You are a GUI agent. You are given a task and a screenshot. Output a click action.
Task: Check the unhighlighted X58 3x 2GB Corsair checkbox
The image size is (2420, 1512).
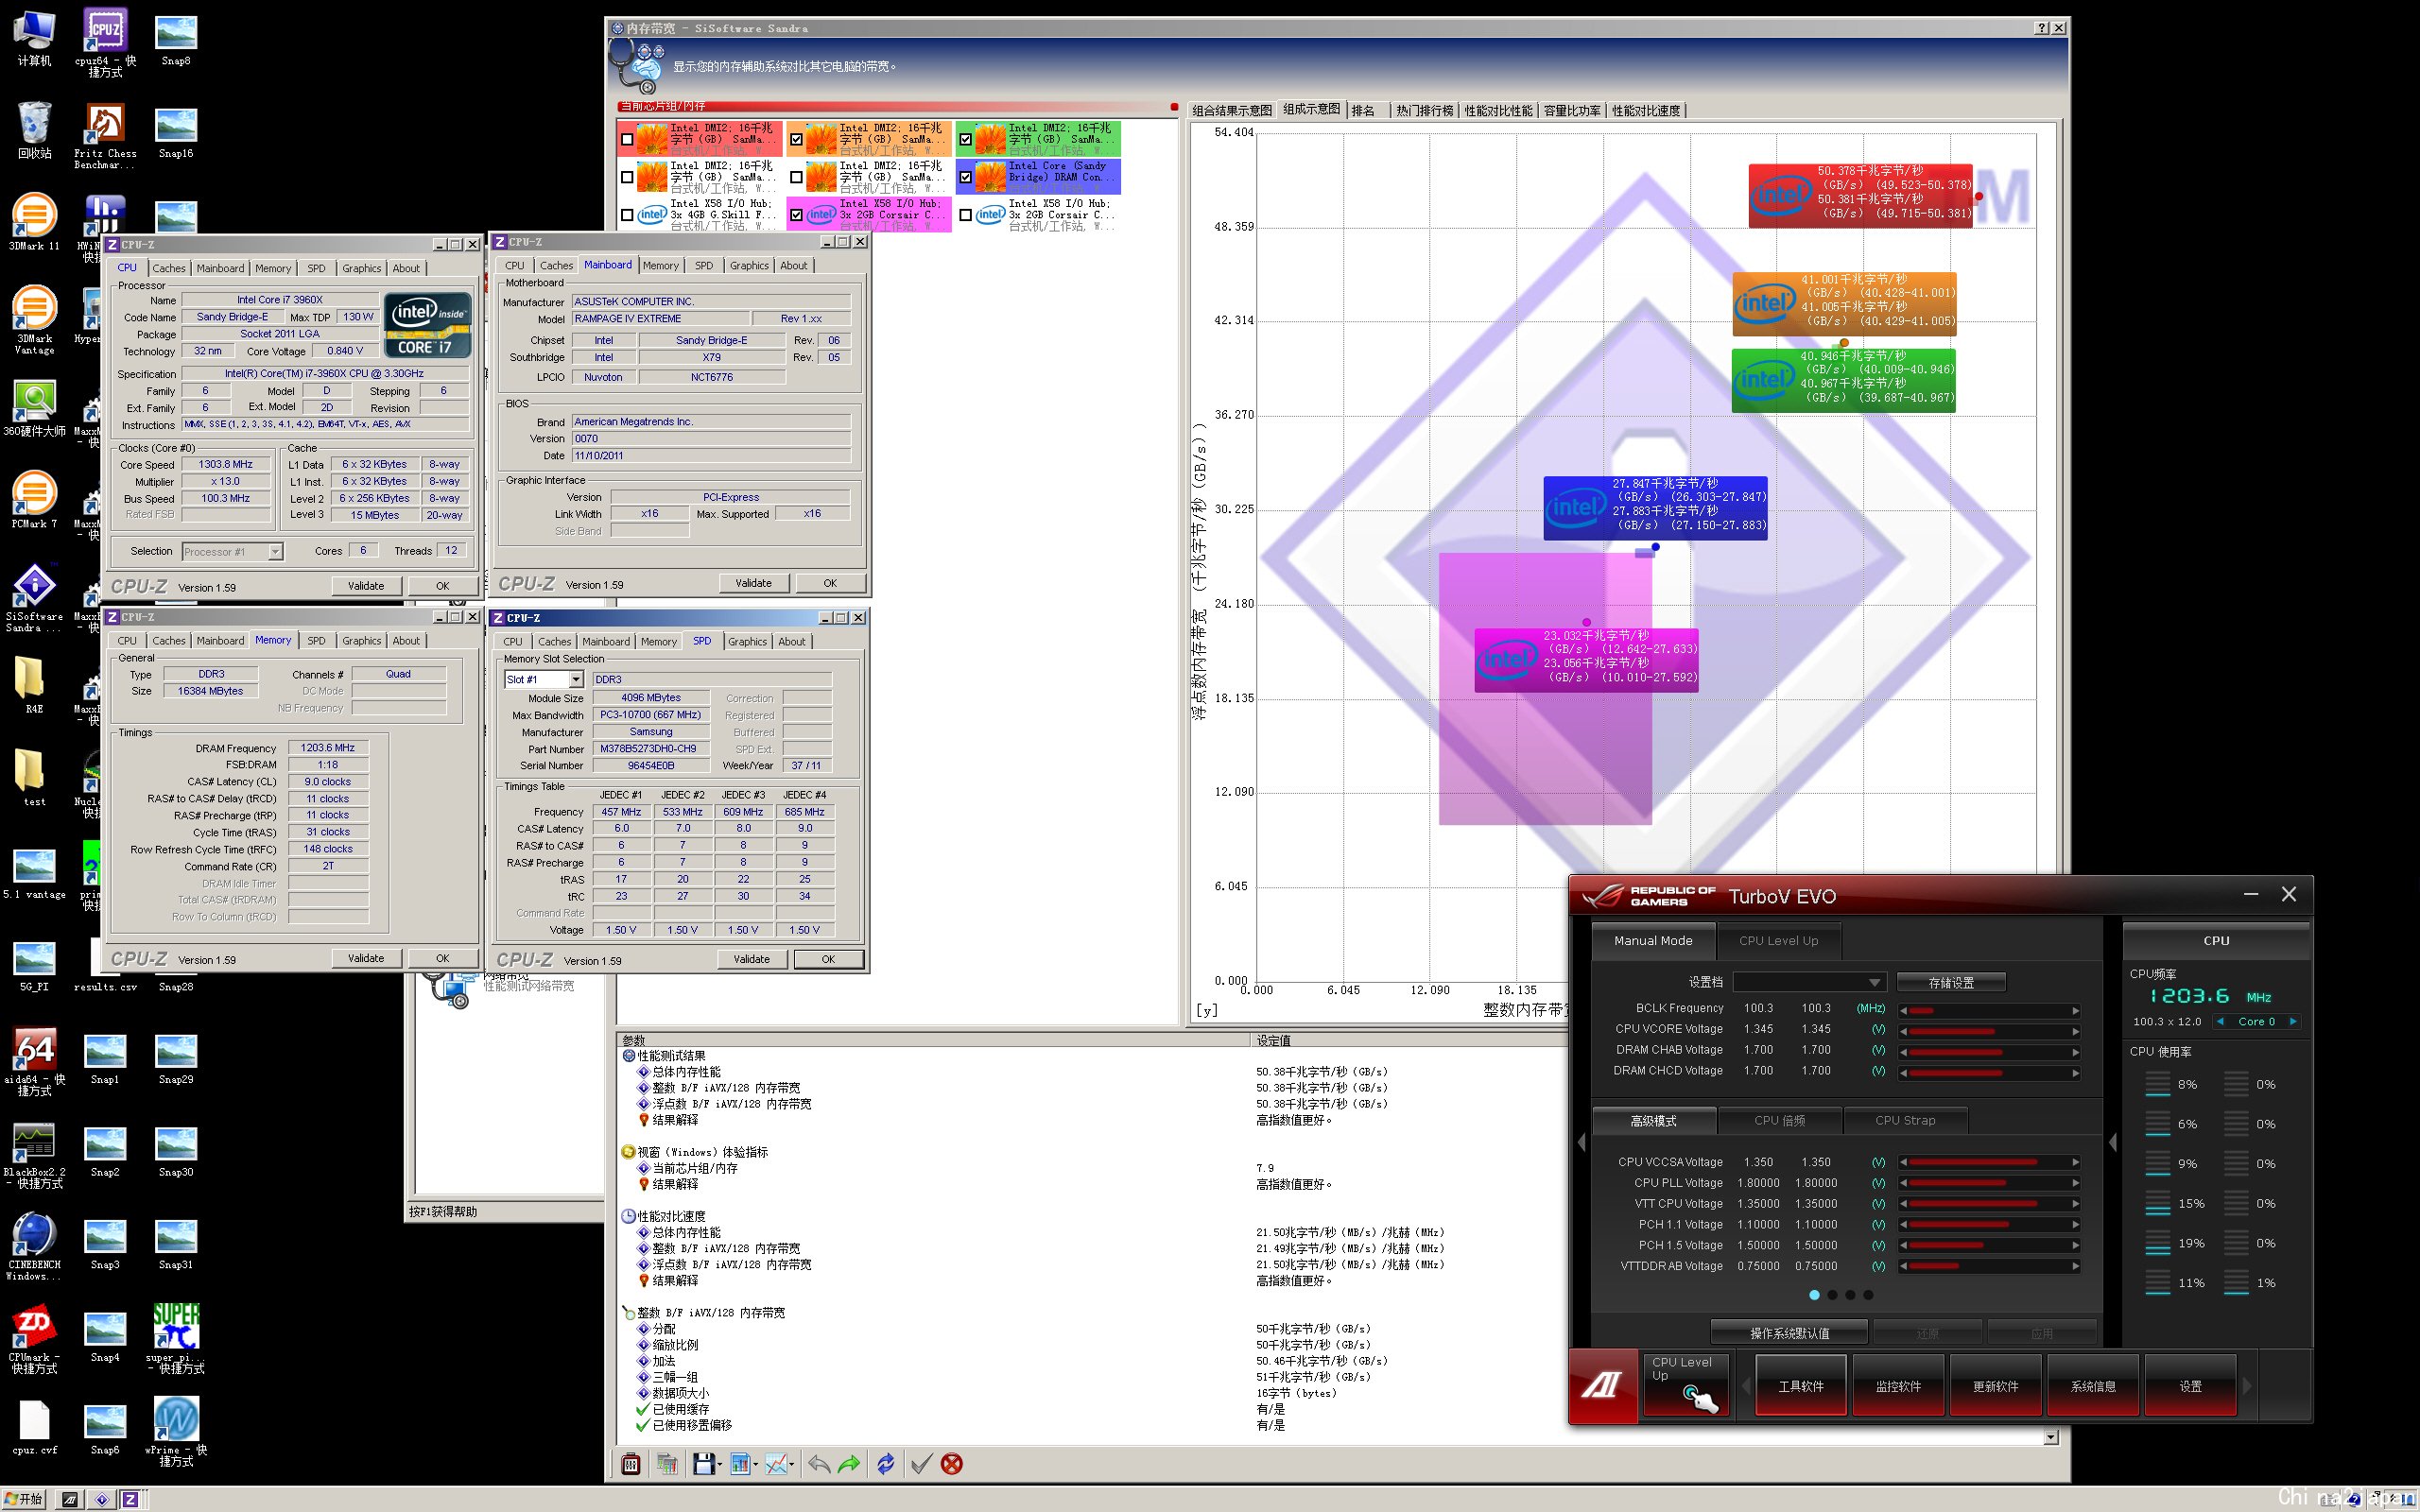pyautogui.click(x=965, y=214)
